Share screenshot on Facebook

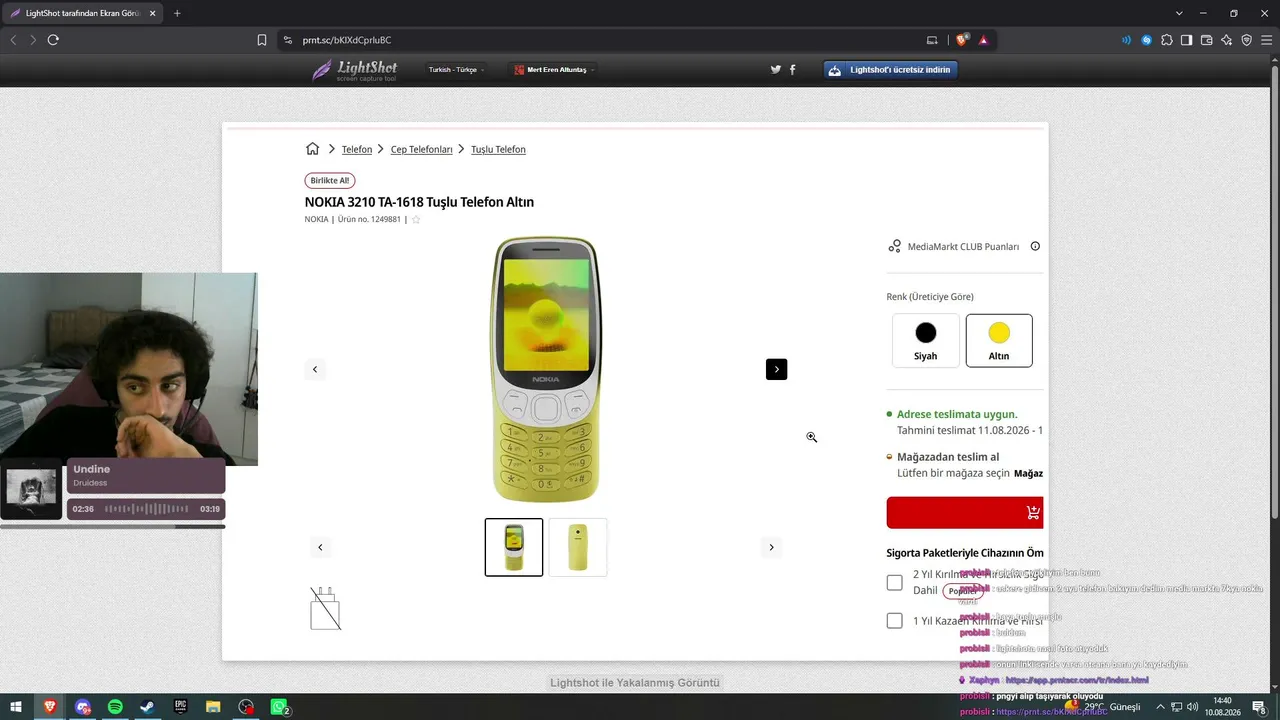pos(793,69)
